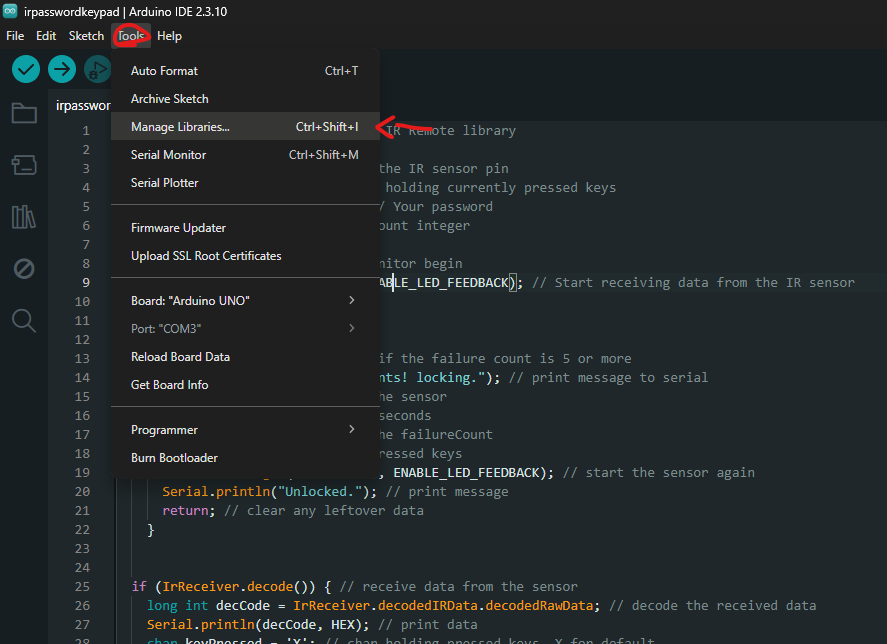
Task: Close the open Tools menu
Action: tap(131, 36)
